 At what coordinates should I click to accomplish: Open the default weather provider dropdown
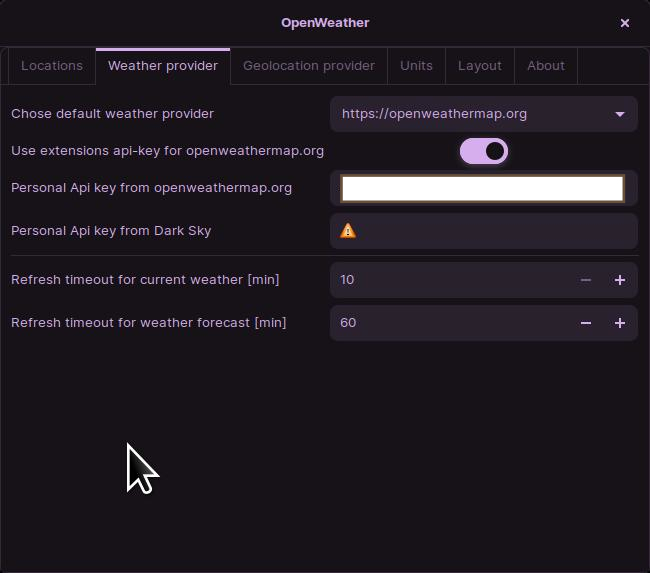483,114
